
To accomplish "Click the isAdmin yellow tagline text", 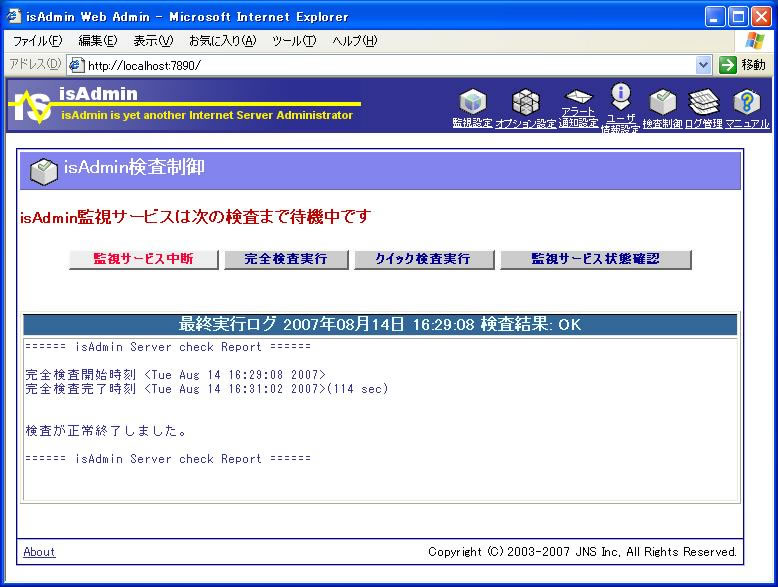I will click(207, 115).
